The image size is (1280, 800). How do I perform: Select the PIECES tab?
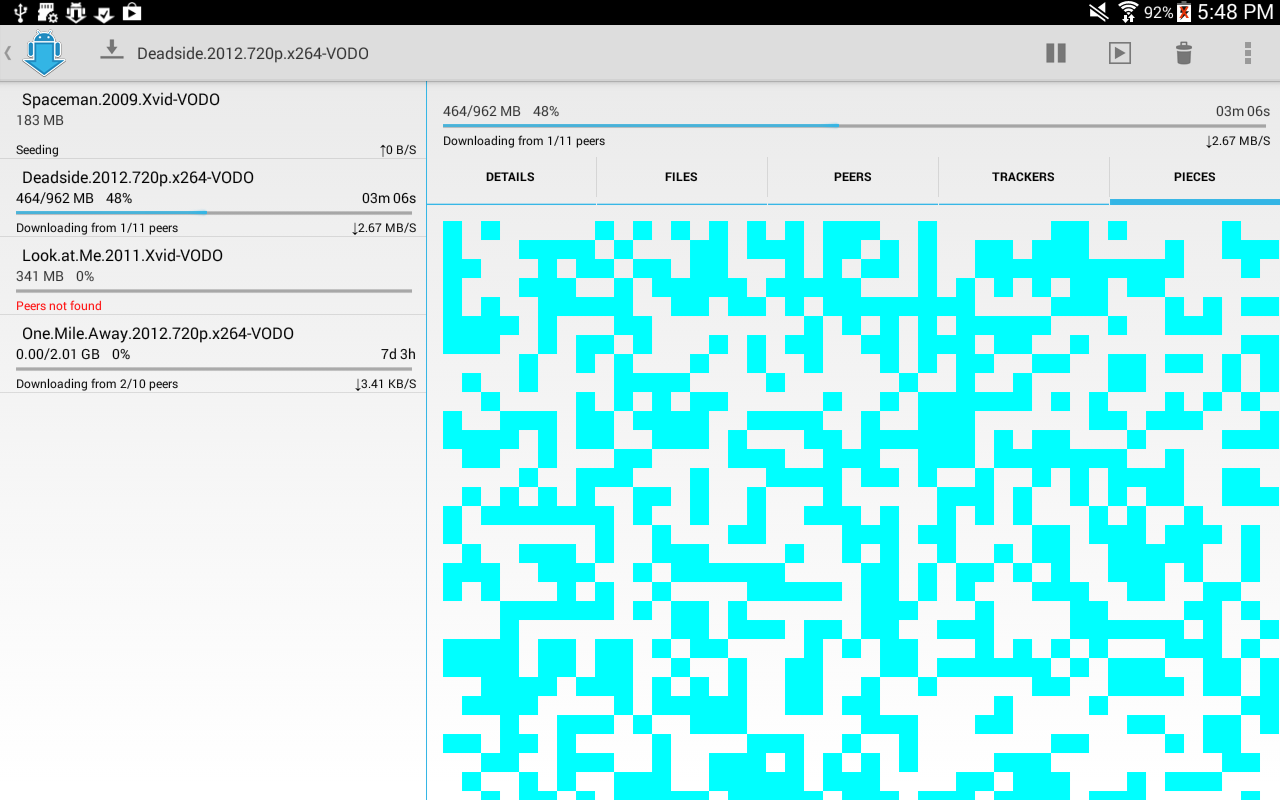click(x=1194, y=177)
